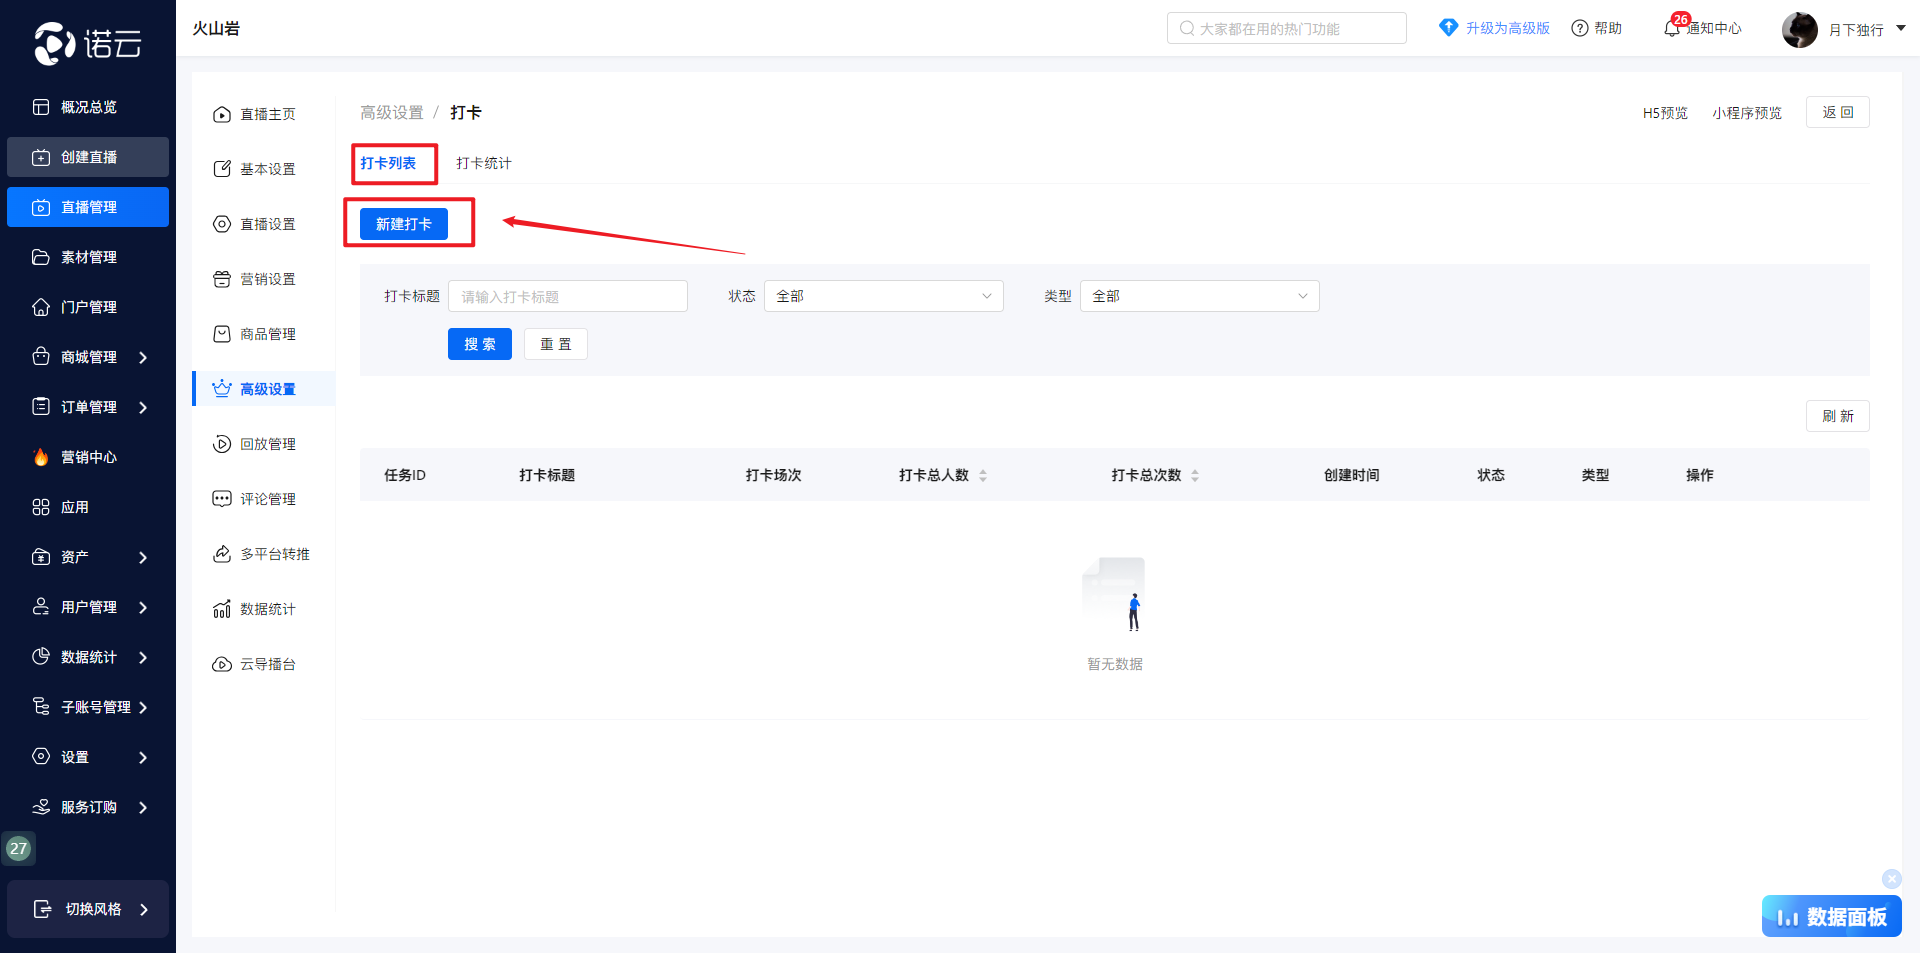1920x953 pixels.
Task: Close the data panel floating widget
Action: coord(1891,878)
